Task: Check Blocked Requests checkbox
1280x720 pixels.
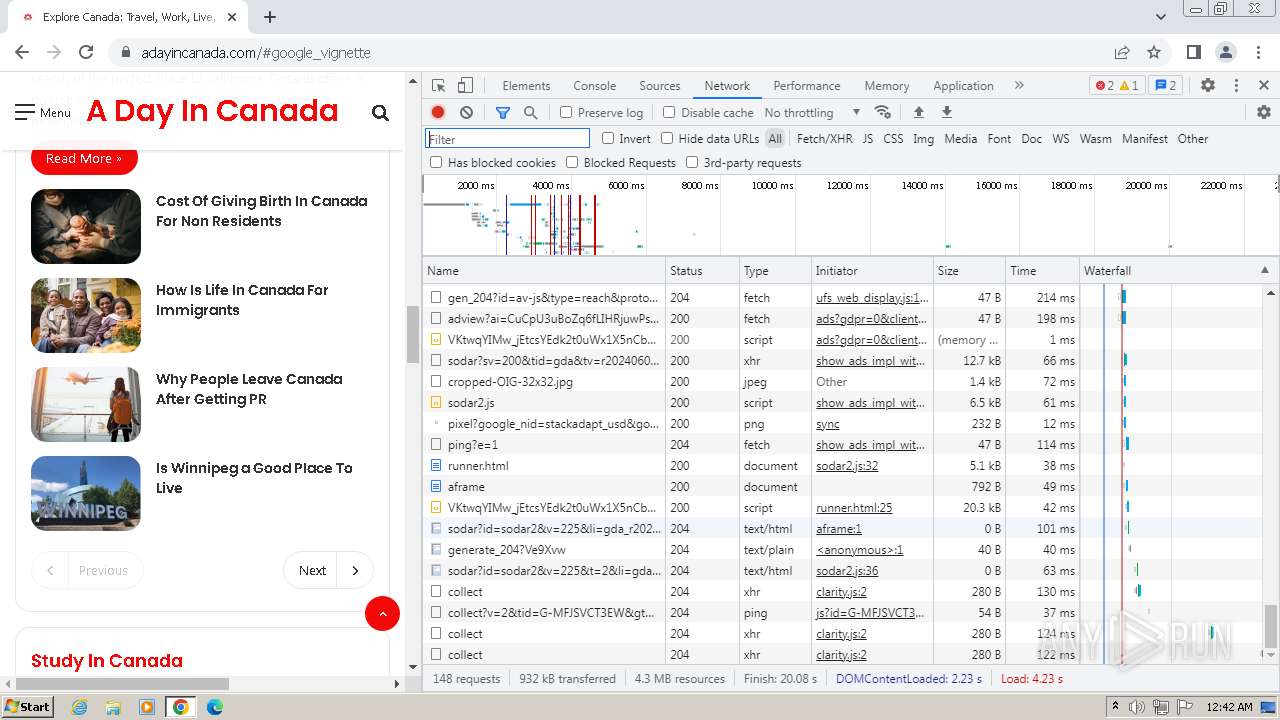Action: (572, 162)
